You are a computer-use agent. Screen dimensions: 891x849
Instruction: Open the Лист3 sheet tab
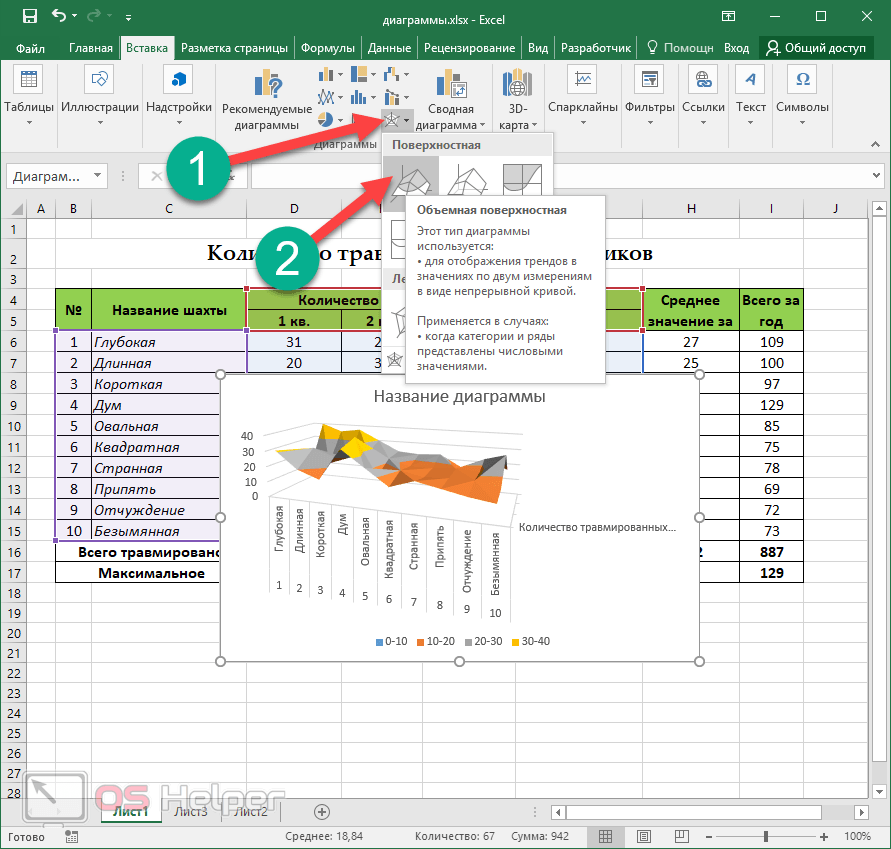coord(190,811)
